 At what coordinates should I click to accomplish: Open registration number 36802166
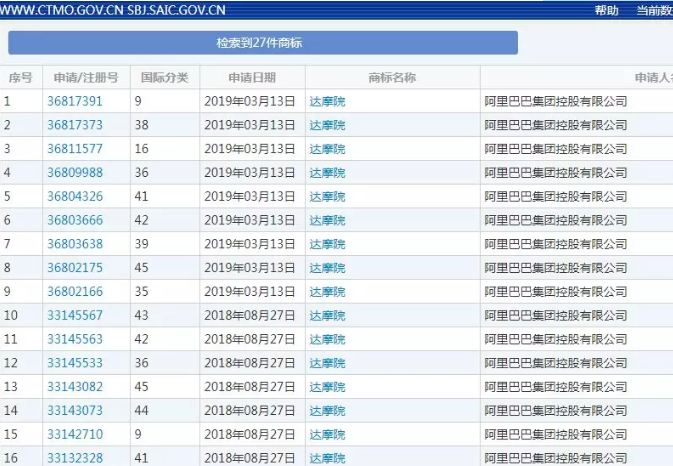(75, 291)
